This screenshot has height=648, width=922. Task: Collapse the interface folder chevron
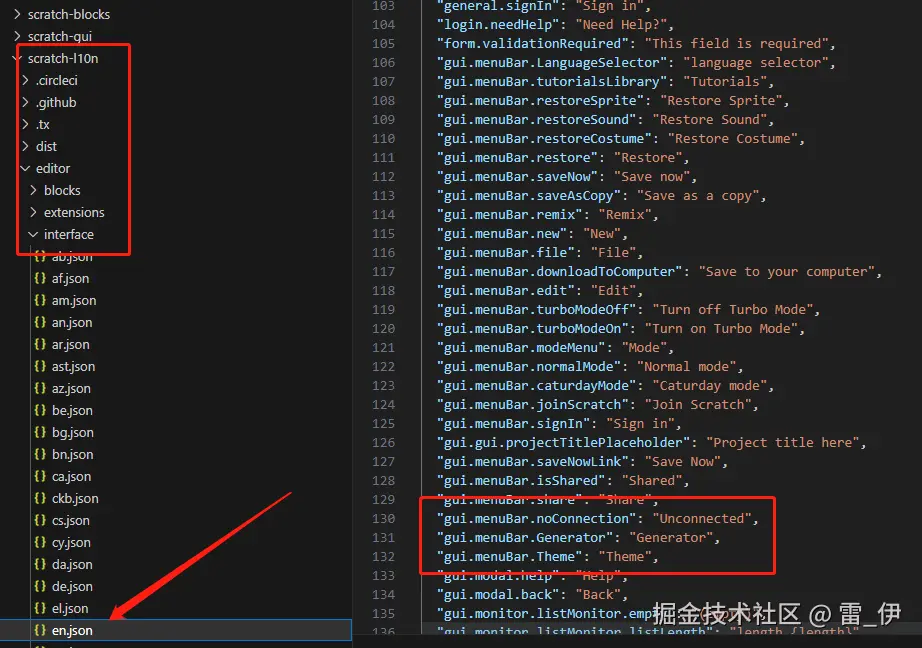[x=34, y=234]
